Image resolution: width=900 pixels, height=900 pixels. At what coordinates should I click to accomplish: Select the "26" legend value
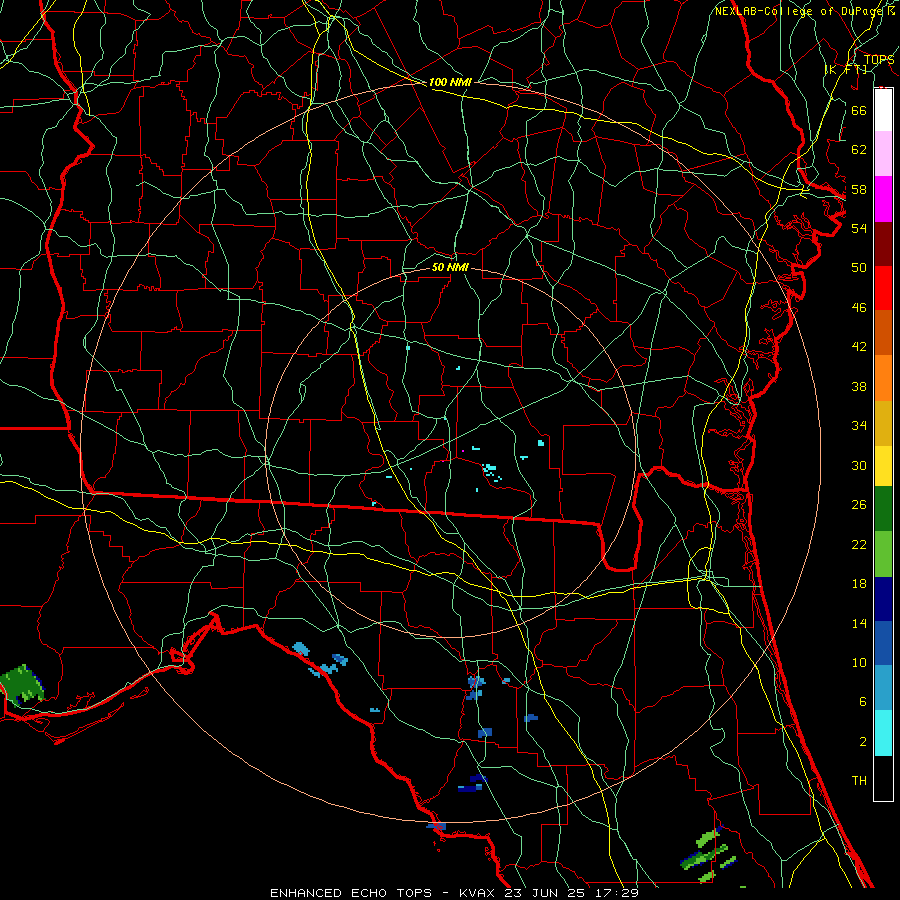coord(859,505)
